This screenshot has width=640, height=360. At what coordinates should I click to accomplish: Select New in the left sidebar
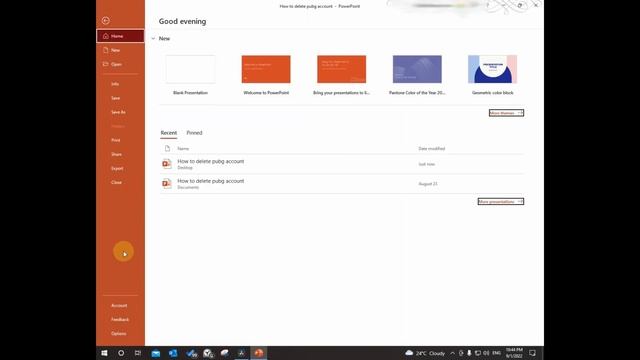pyautogui.click(x=120, y=50)
